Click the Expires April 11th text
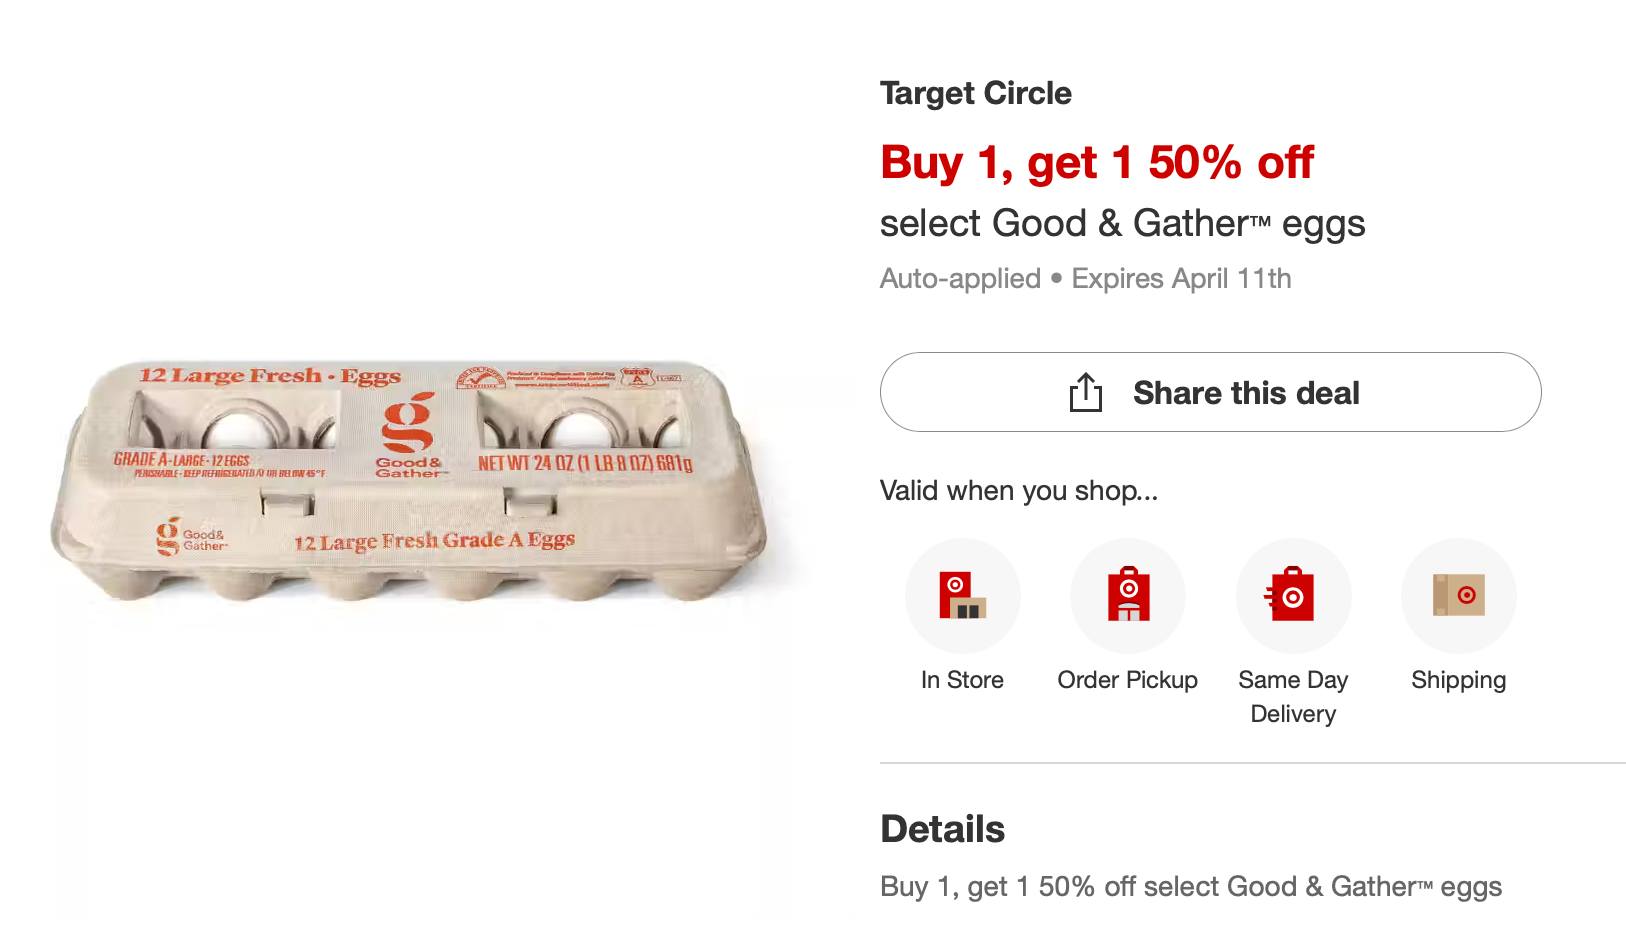The height and width of the screenshot is (952, 1626). [x=1181, y=278]
